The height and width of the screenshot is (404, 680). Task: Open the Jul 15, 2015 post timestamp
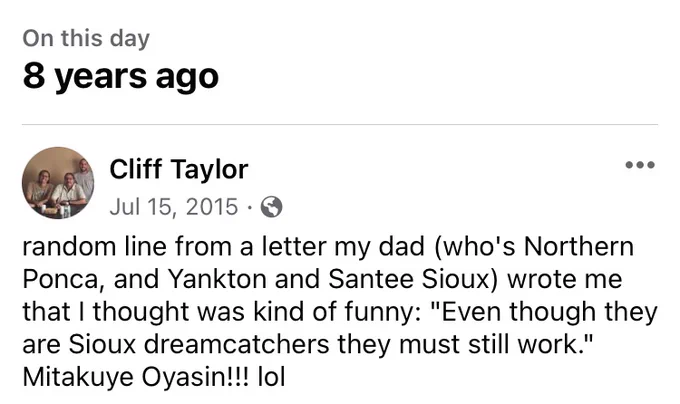click(x=174, y=207)
